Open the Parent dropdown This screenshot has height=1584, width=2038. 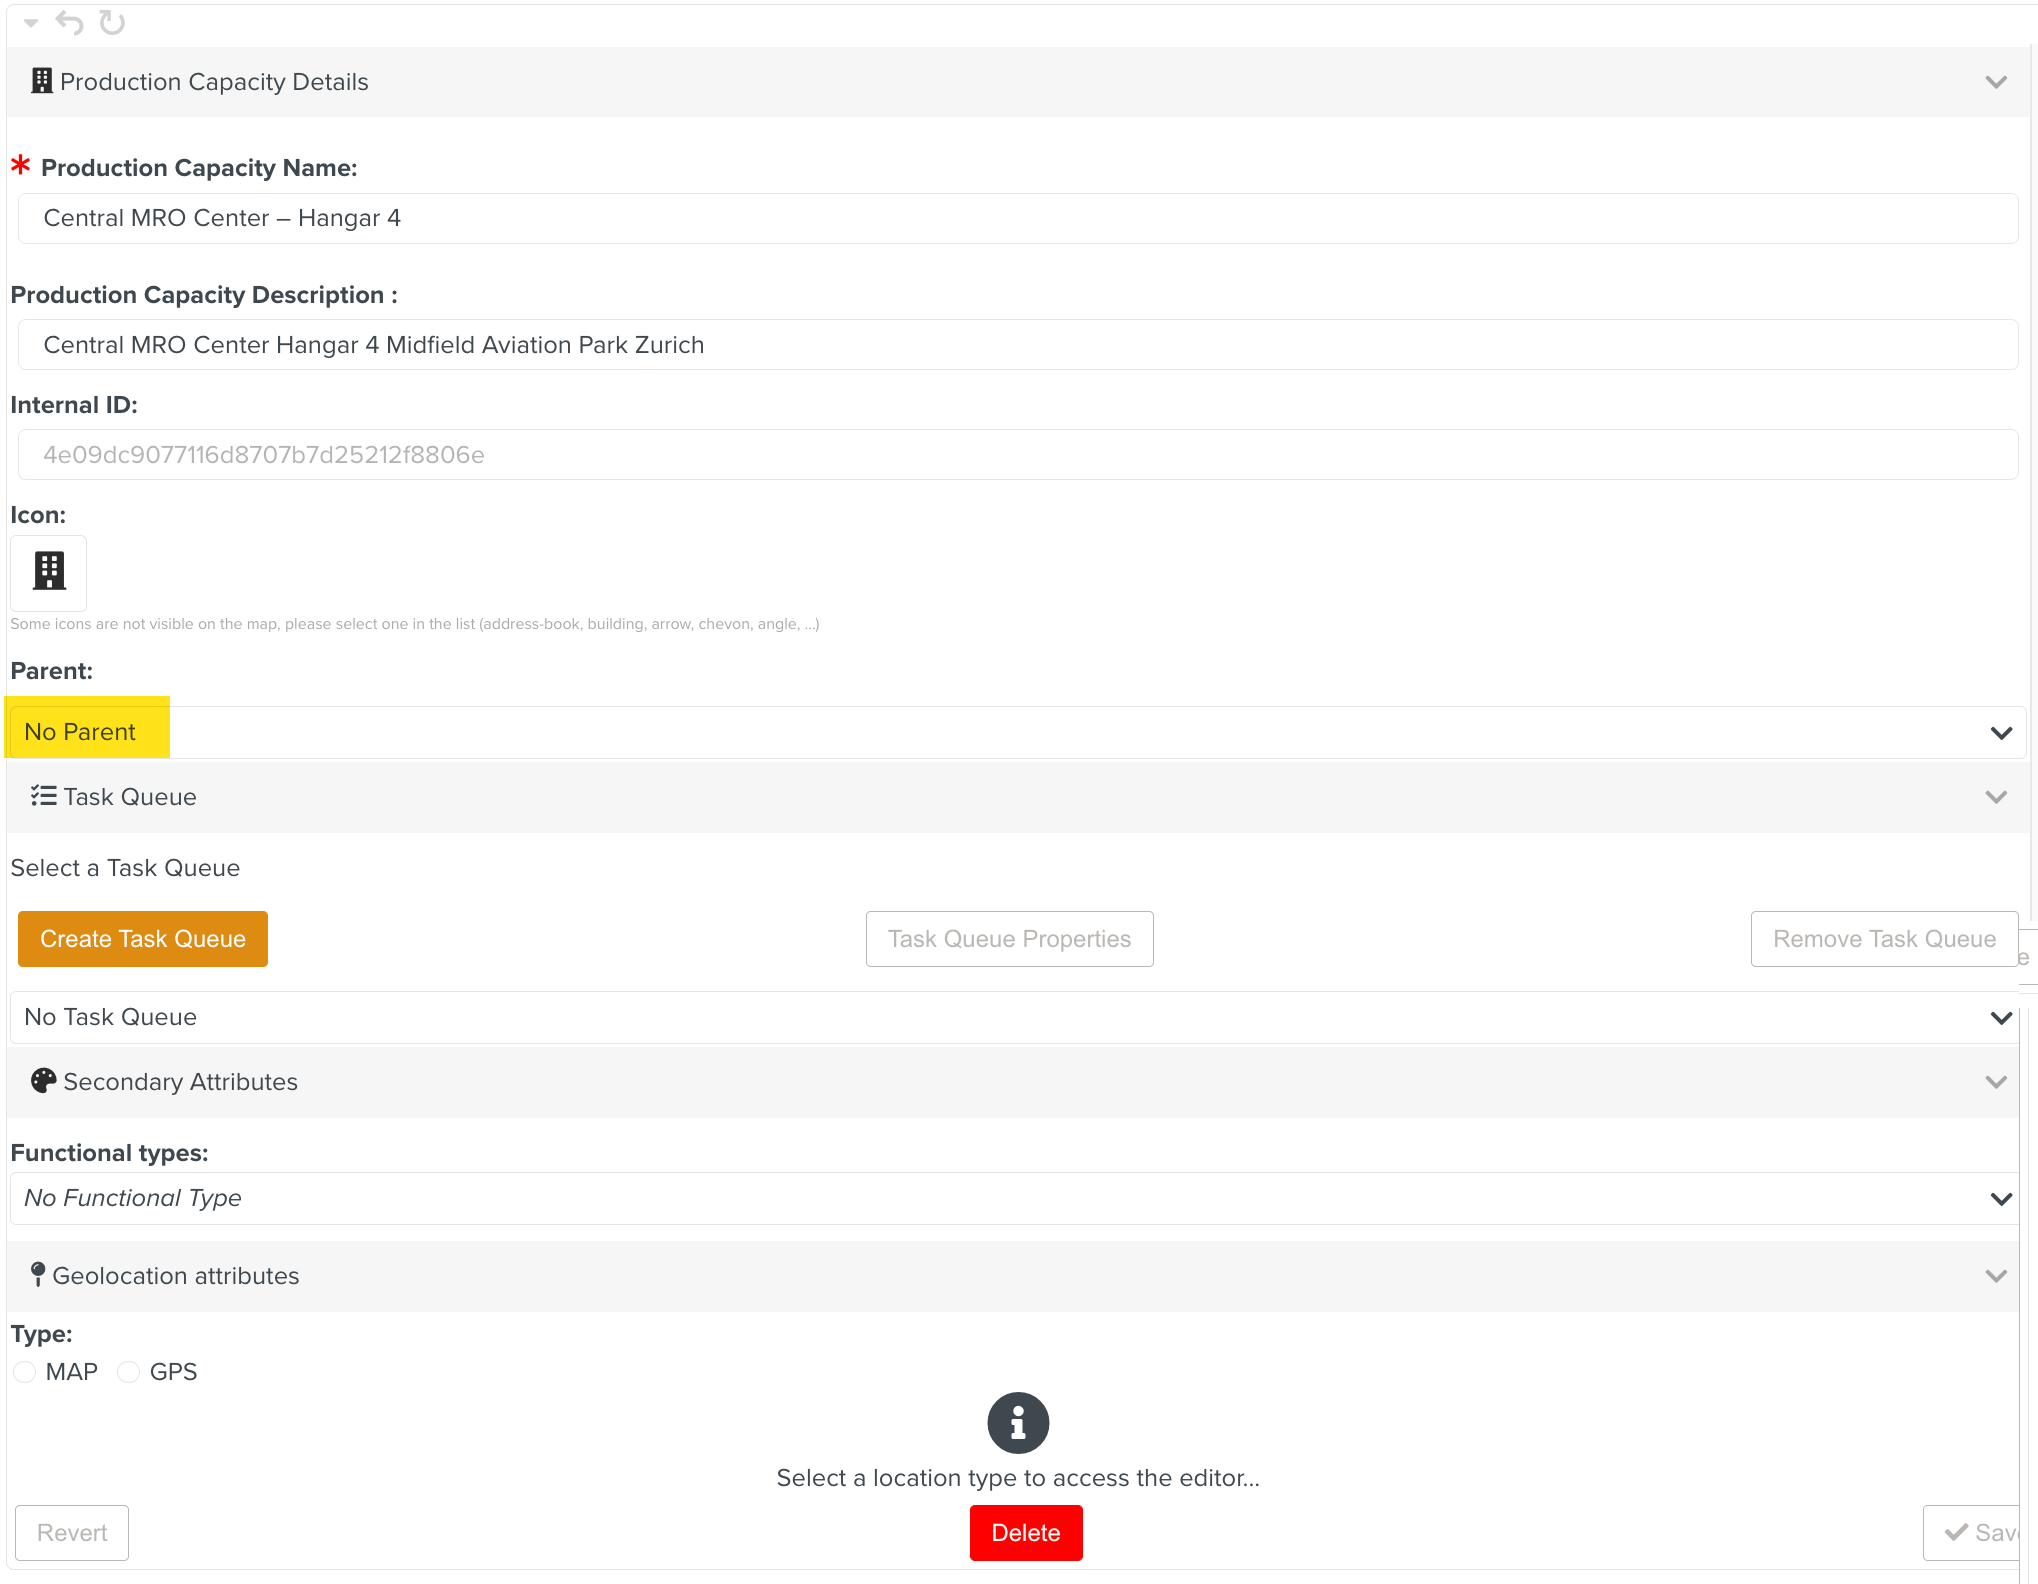[x=1017, y=732]
